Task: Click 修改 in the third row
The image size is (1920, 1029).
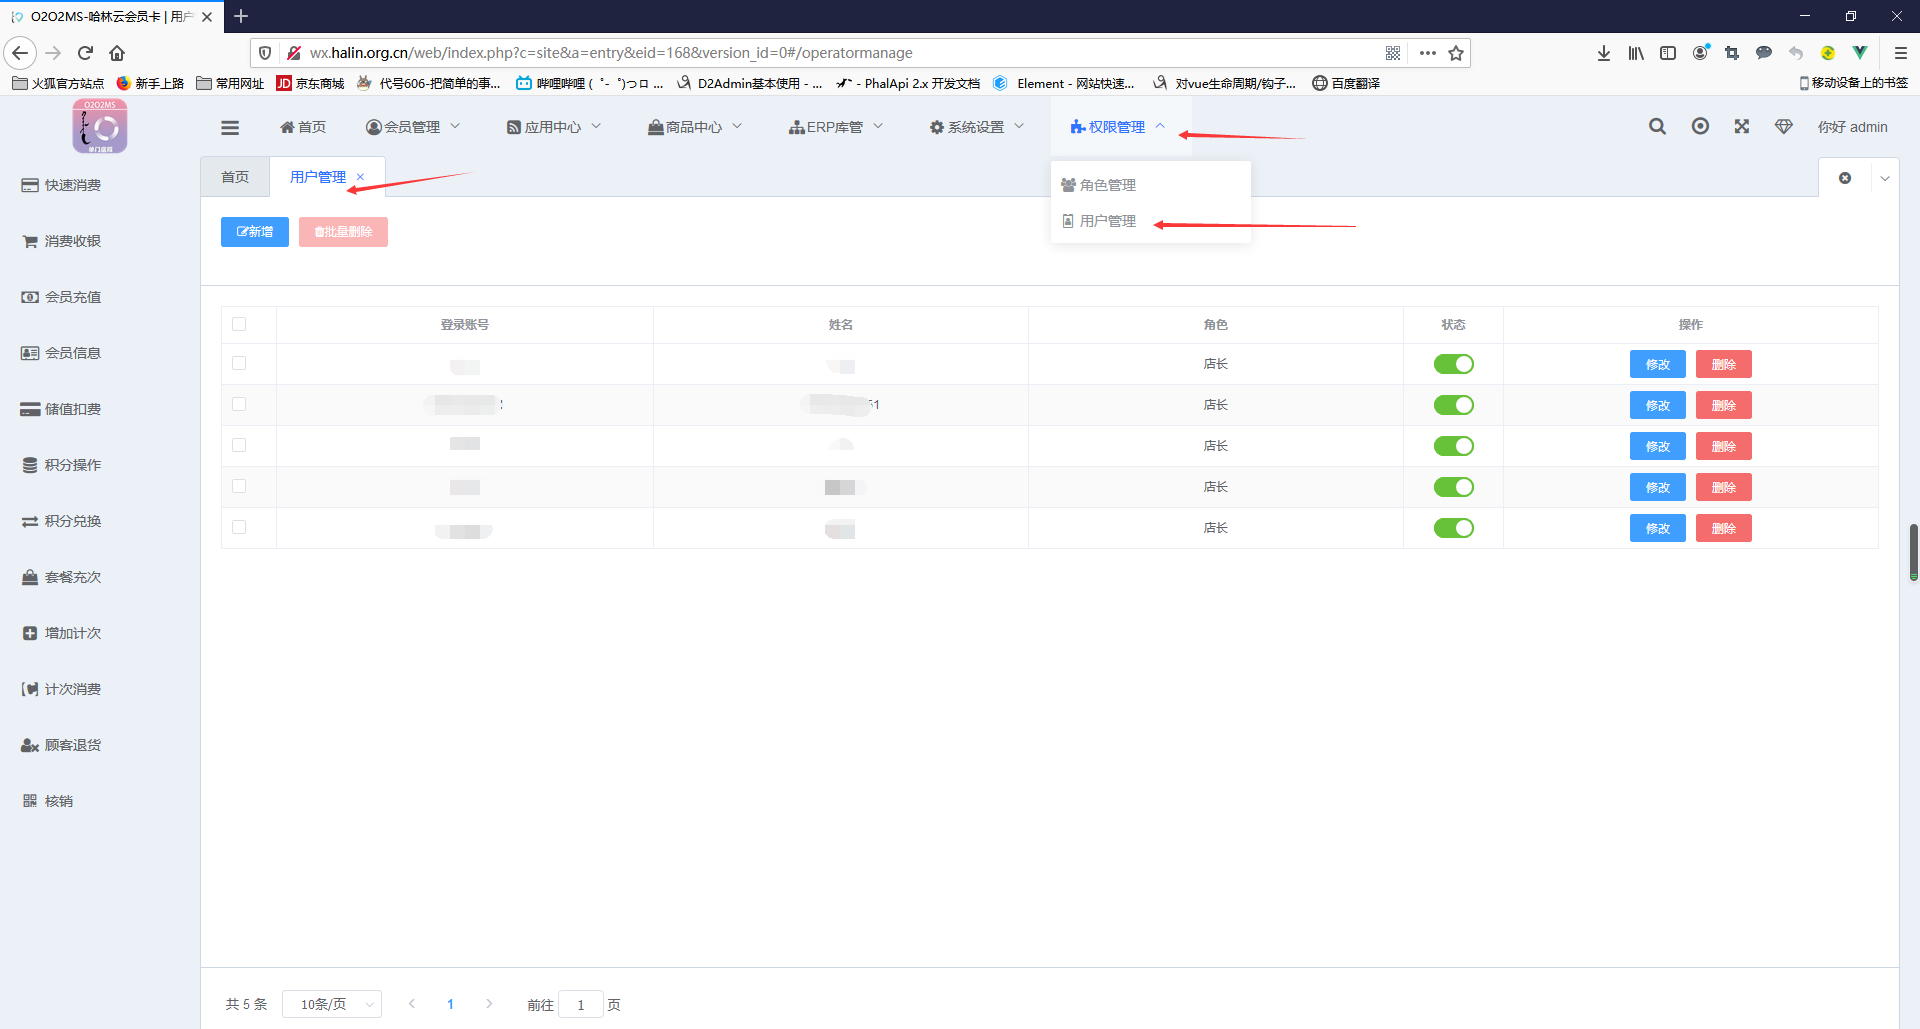Action: point(1658,446)
